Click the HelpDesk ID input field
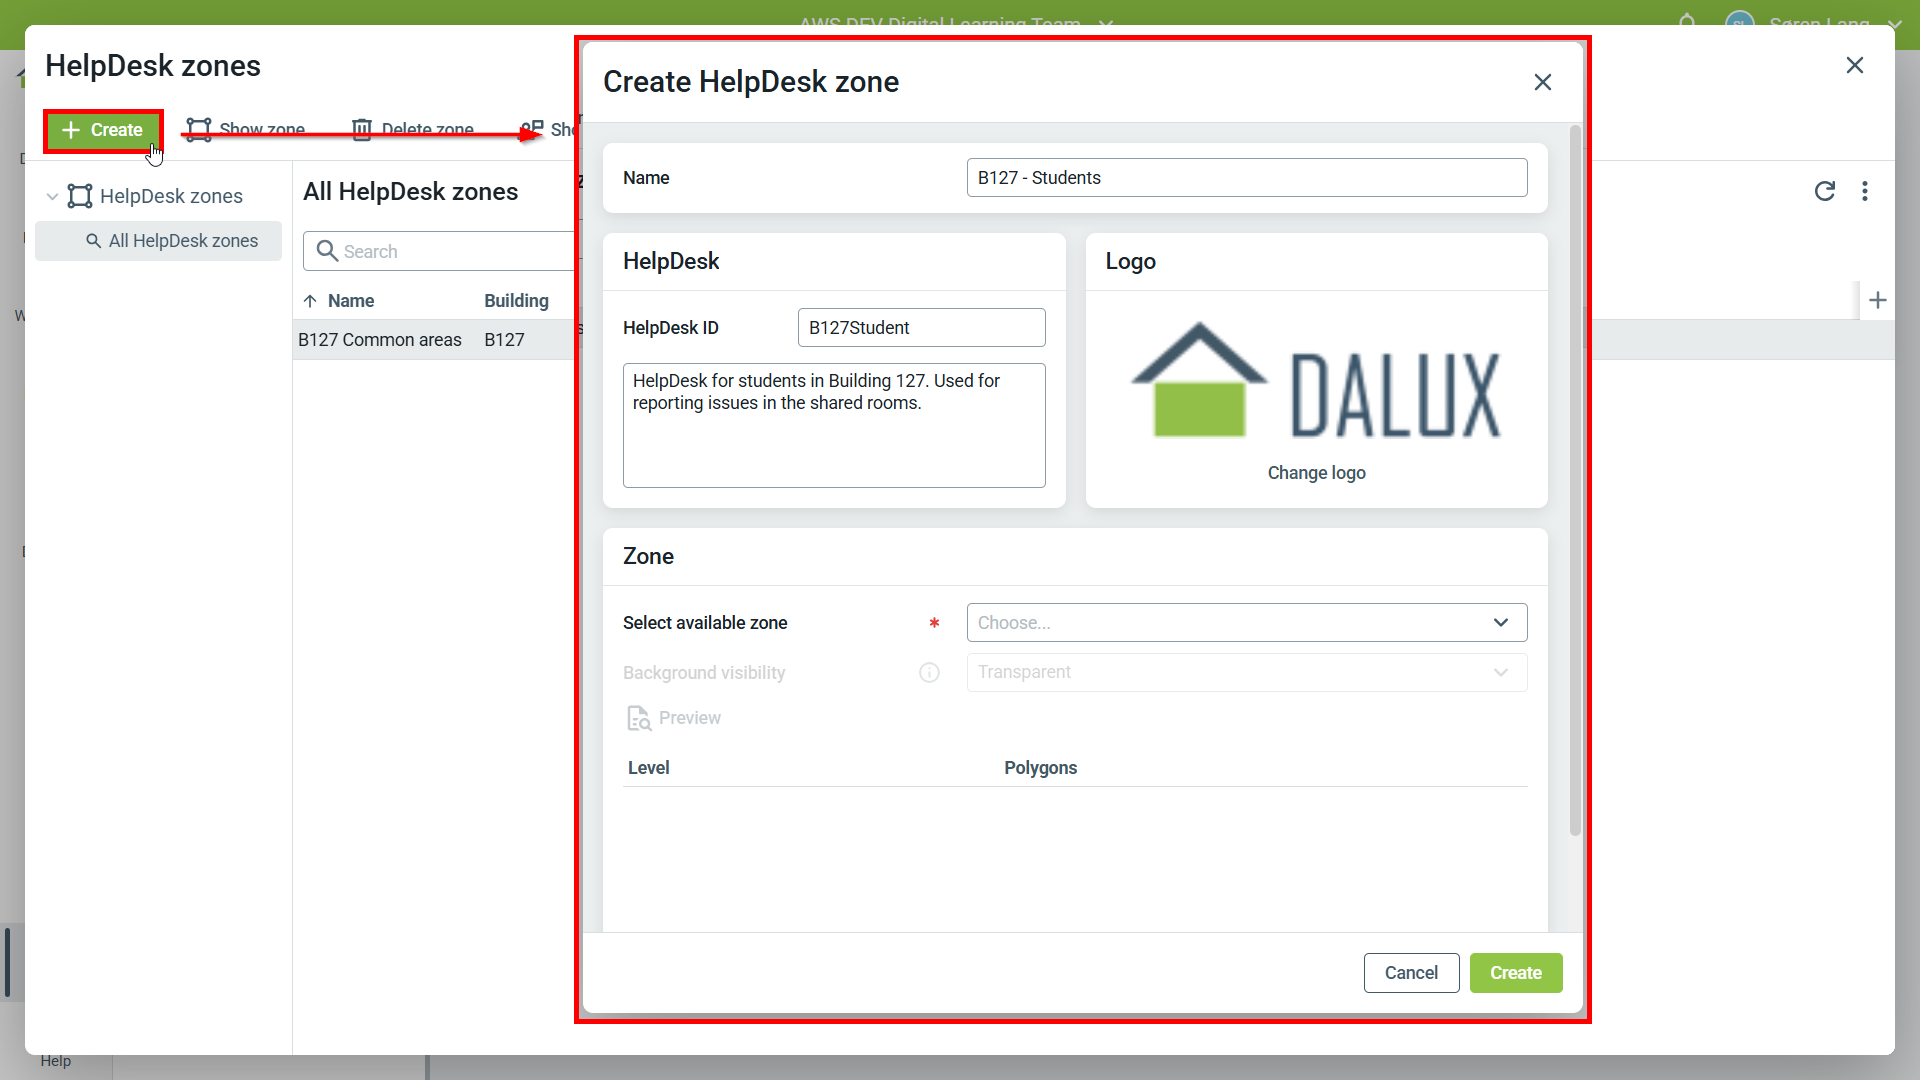Viewport: 1920px width, 1080px height. coord(922,328)
